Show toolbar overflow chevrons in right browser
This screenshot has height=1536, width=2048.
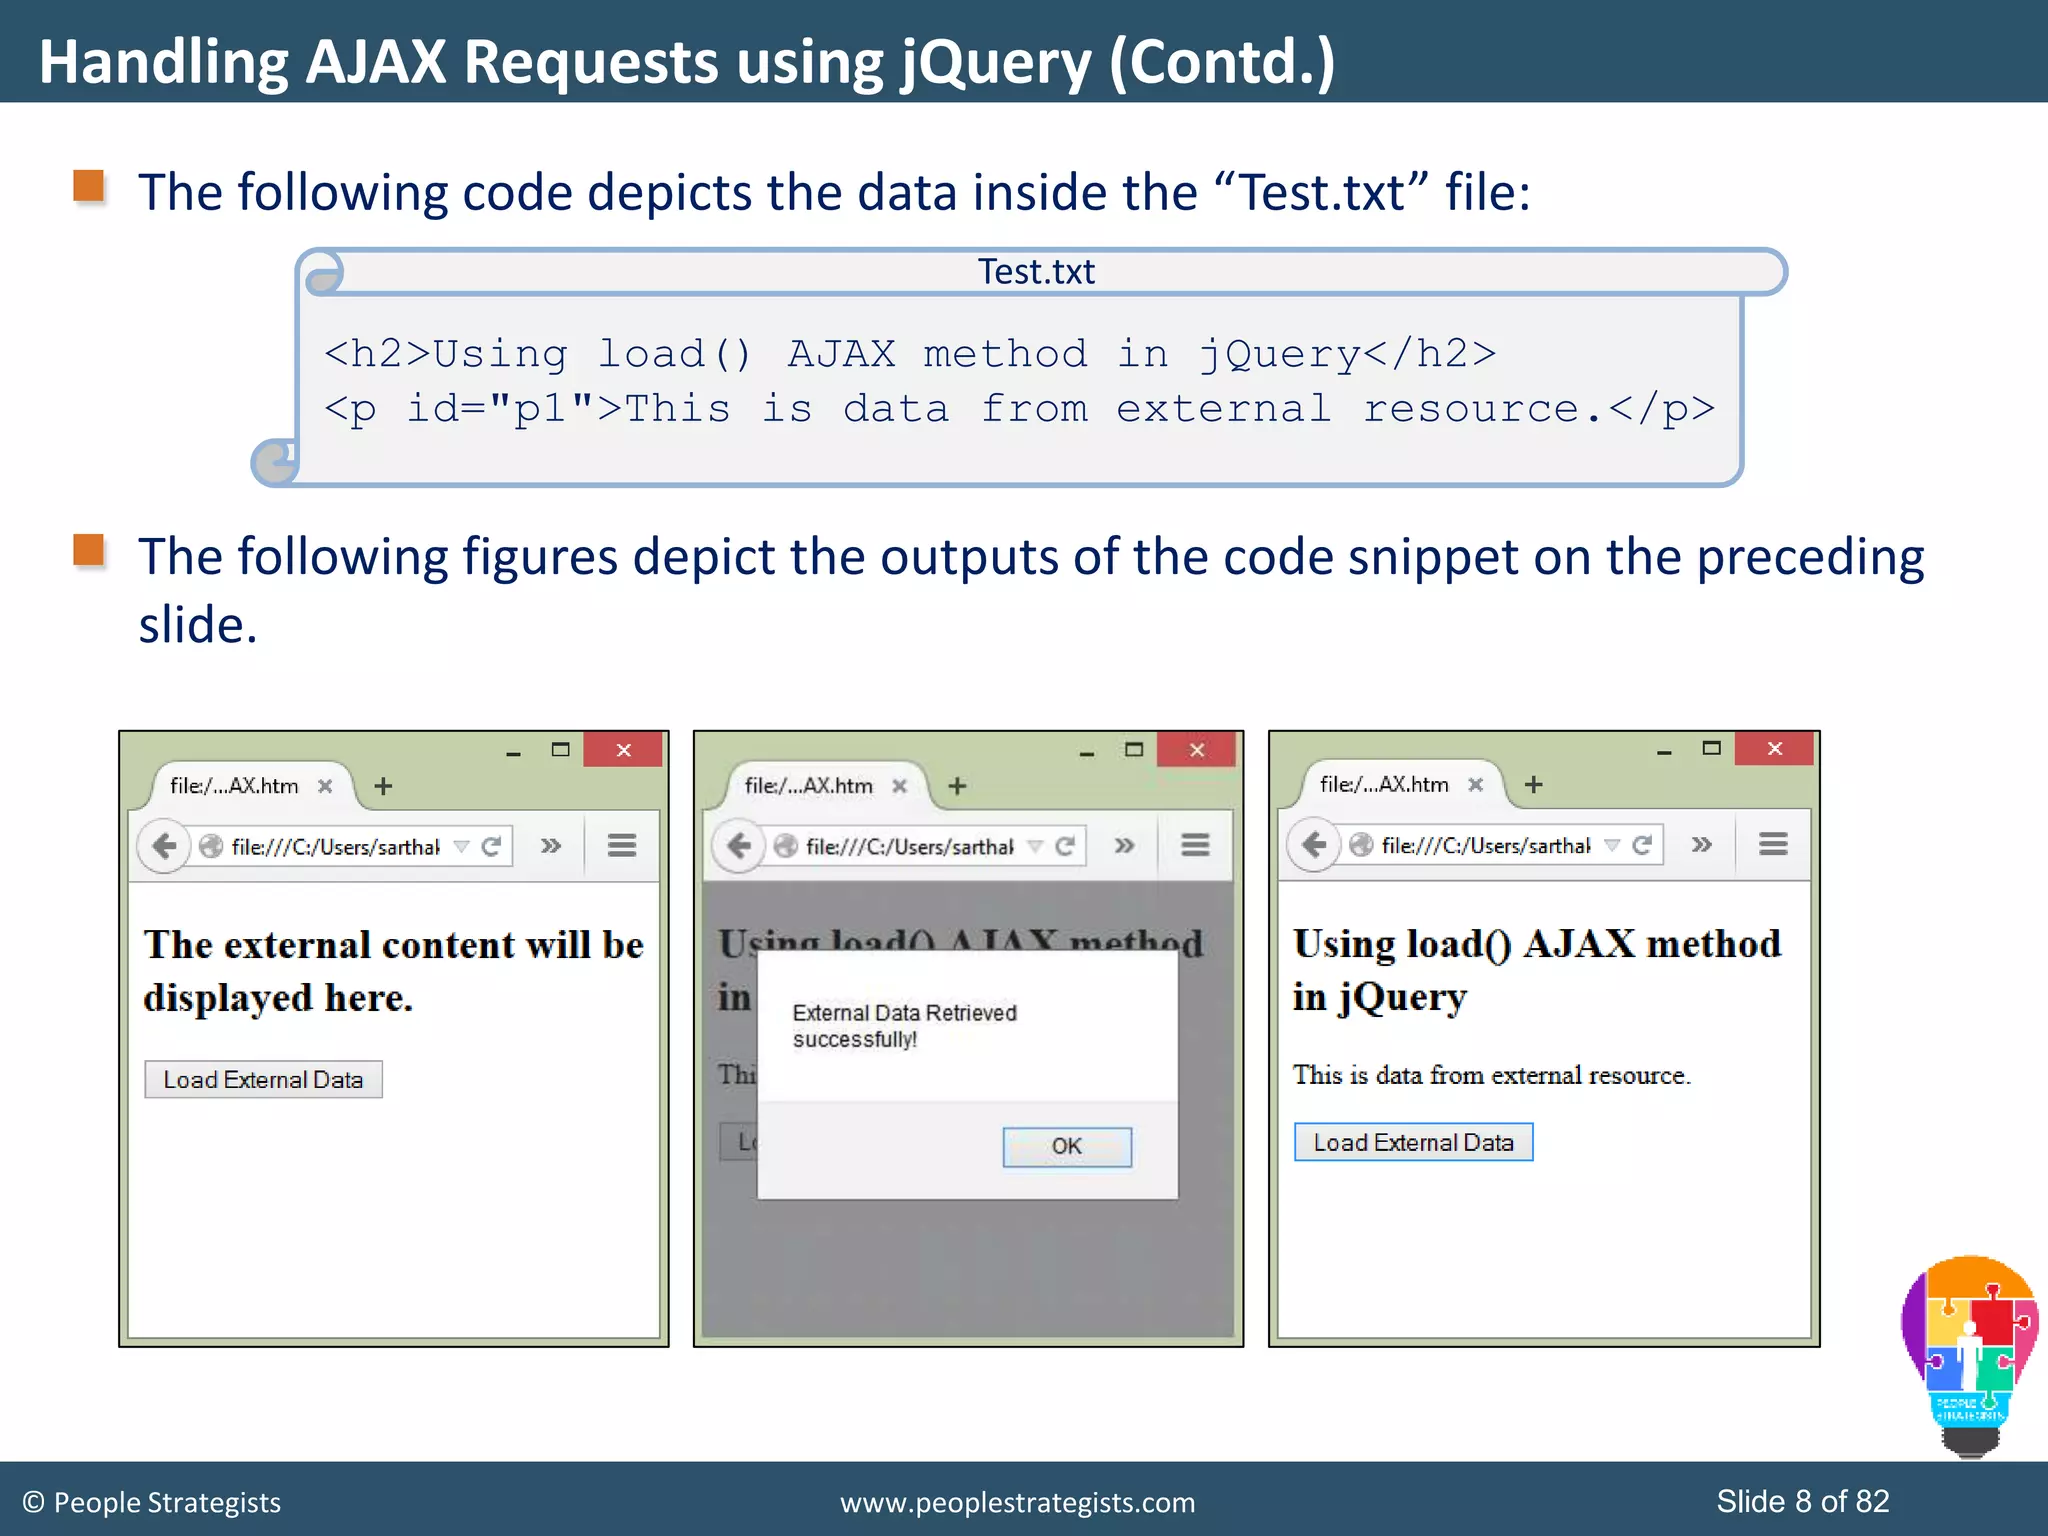click(1701, 845)
